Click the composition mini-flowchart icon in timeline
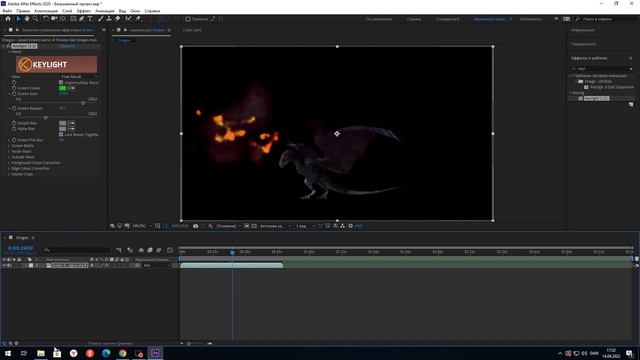The image size is (640, 360). point(119,250)
